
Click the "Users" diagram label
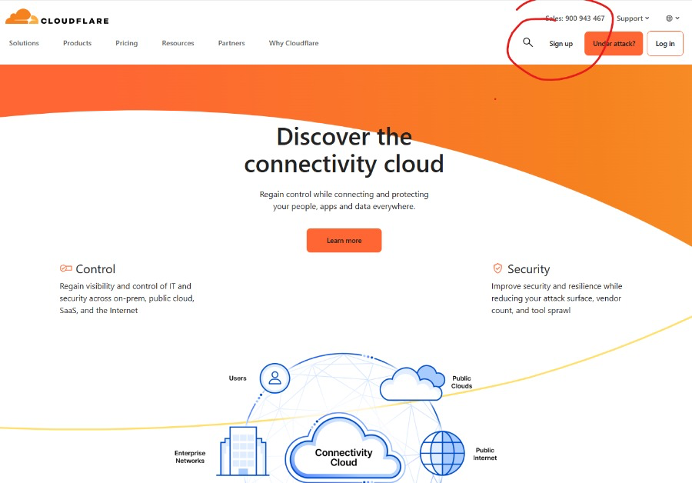[x=237, y=378]
